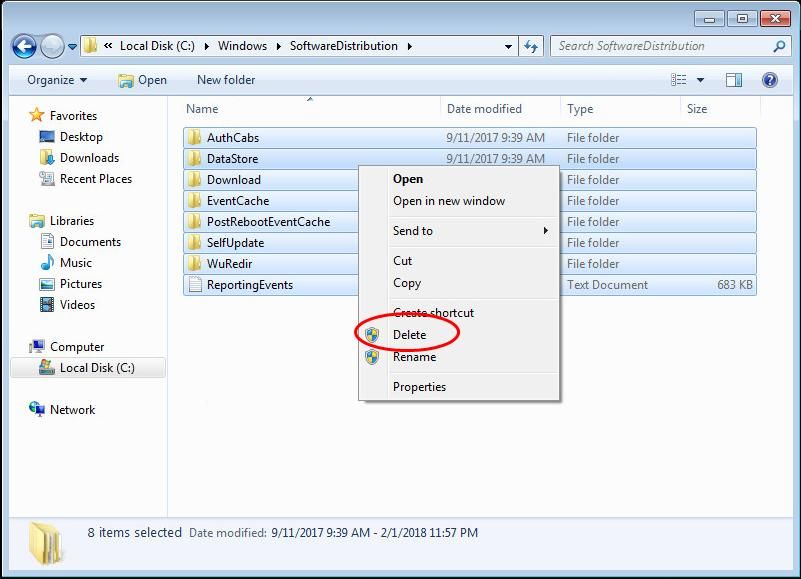
Task: Click the Videos library film icon
Action: point(47,305)
